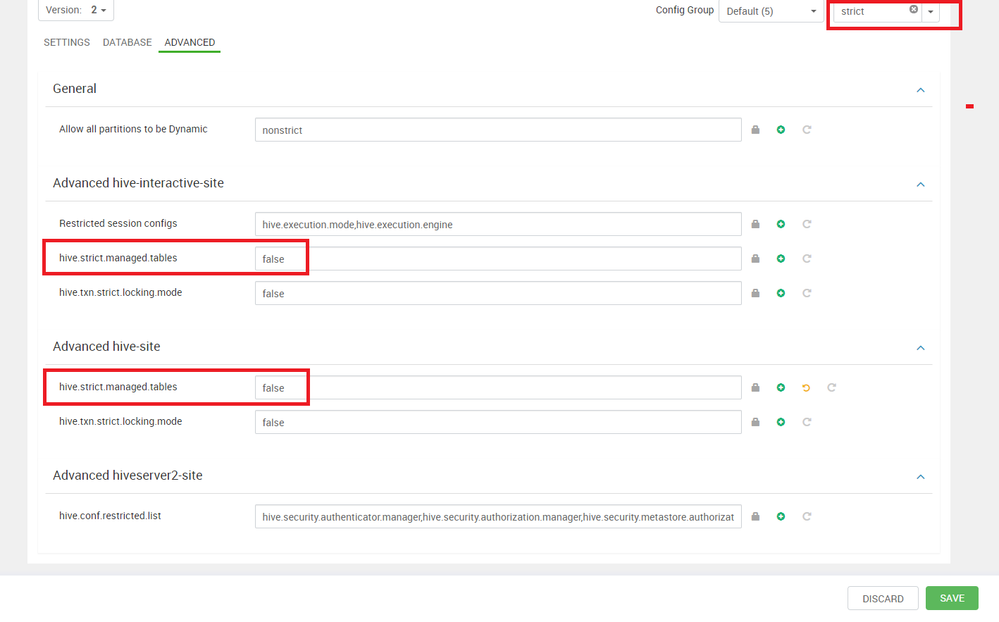Click lock icon for Allow all partitions to be Dynamic
Screen dimensions: 999x622
tap(755, 130)
